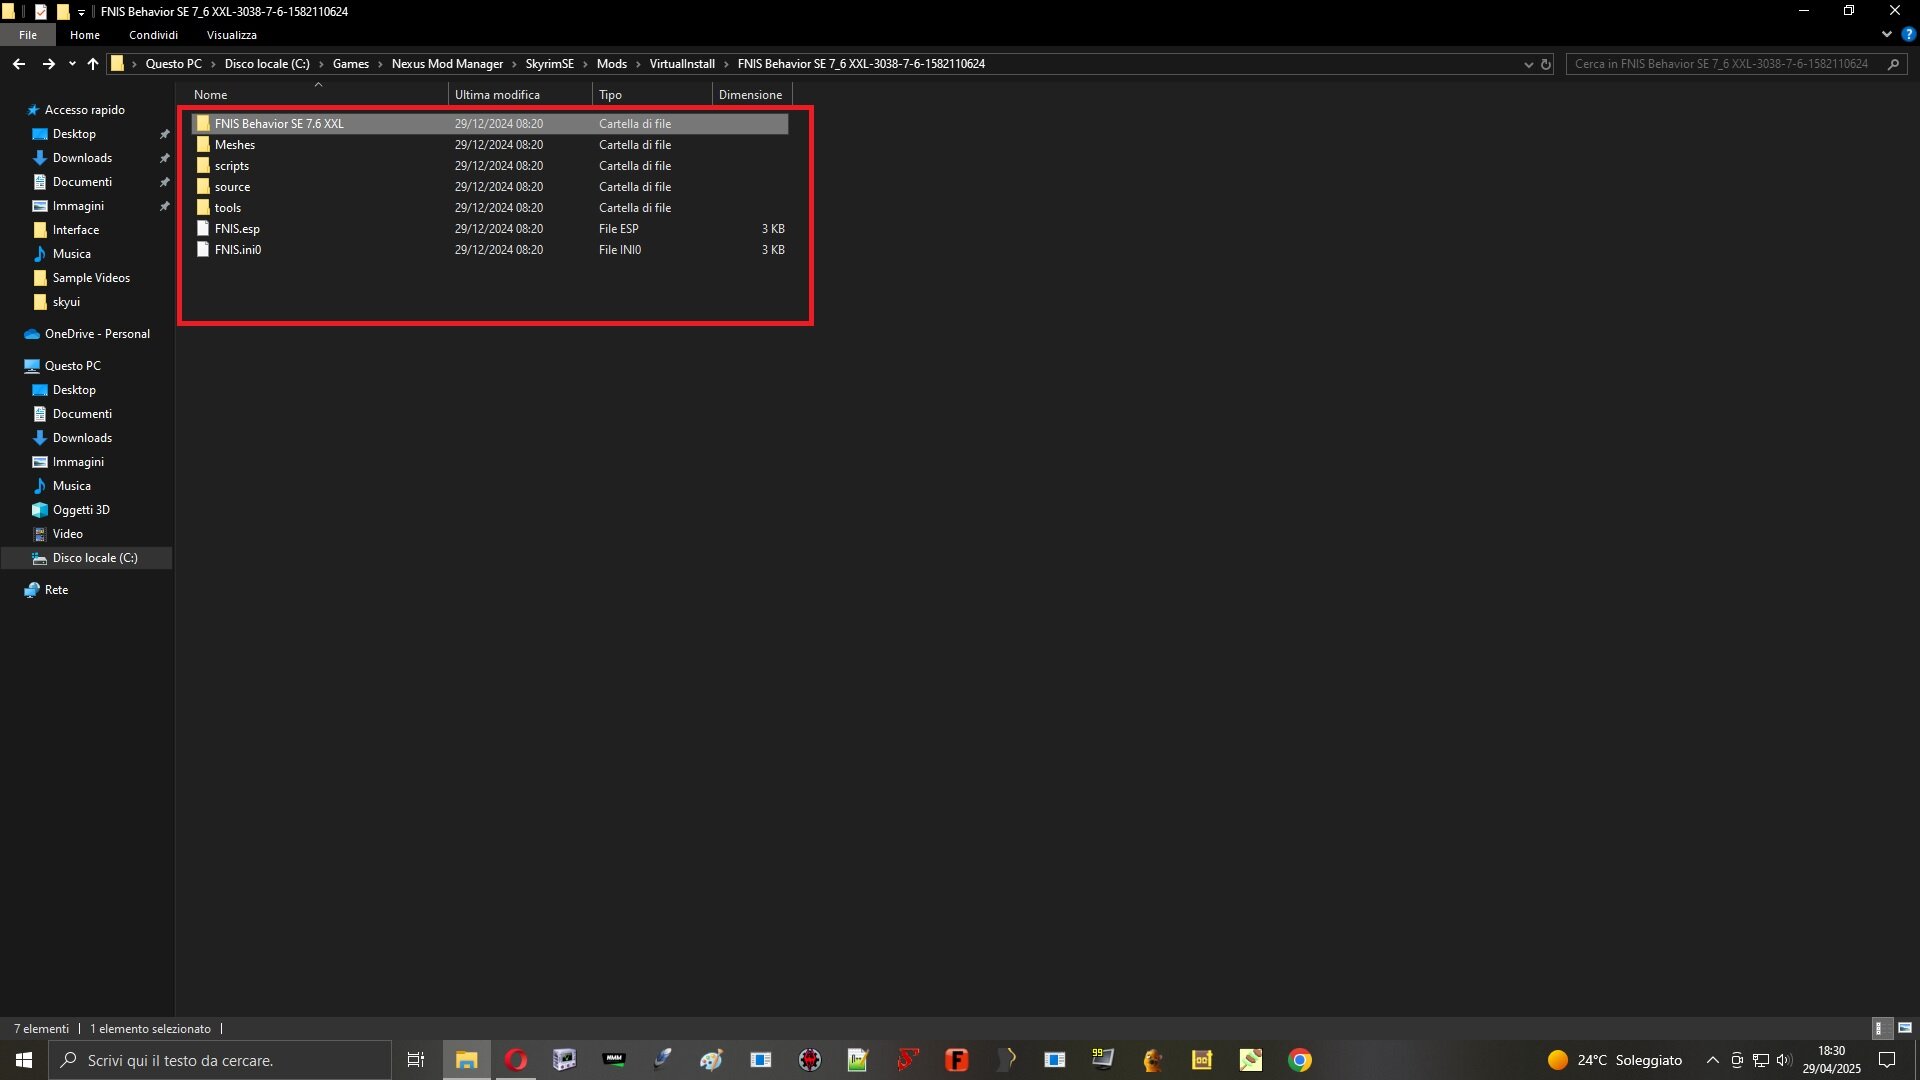Image resolution: width=1920 pixels, height=1080 pixels.
Task: Open the Home ribbon tab
Action: [x=85, y=35]
